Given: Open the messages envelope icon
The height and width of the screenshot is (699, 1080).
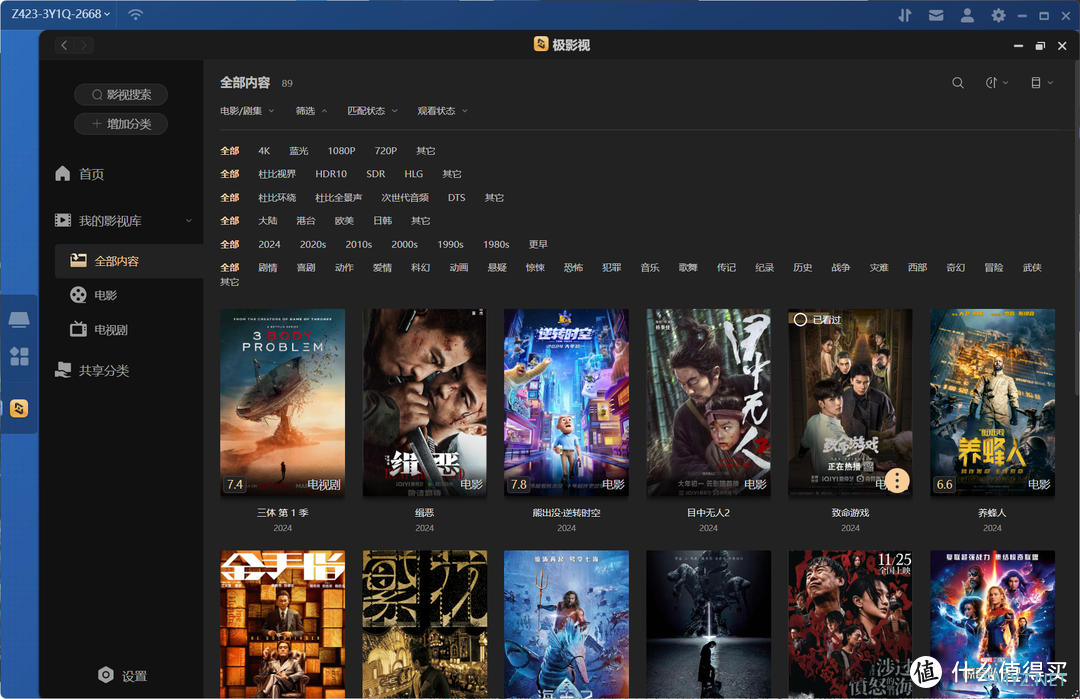Looking at the screenshot, I should pos(936,15).
